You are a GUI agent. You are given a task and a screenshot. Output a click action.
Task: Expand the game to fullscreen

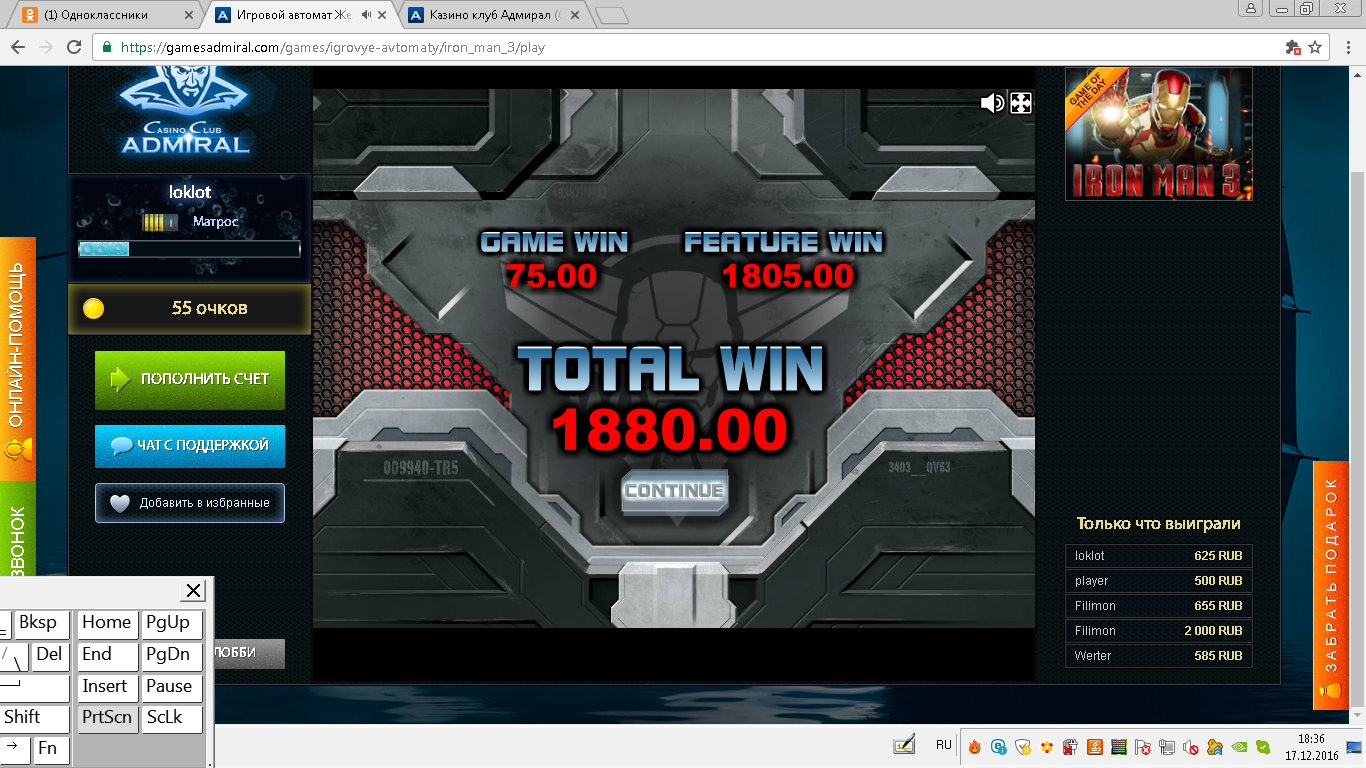1021,103
